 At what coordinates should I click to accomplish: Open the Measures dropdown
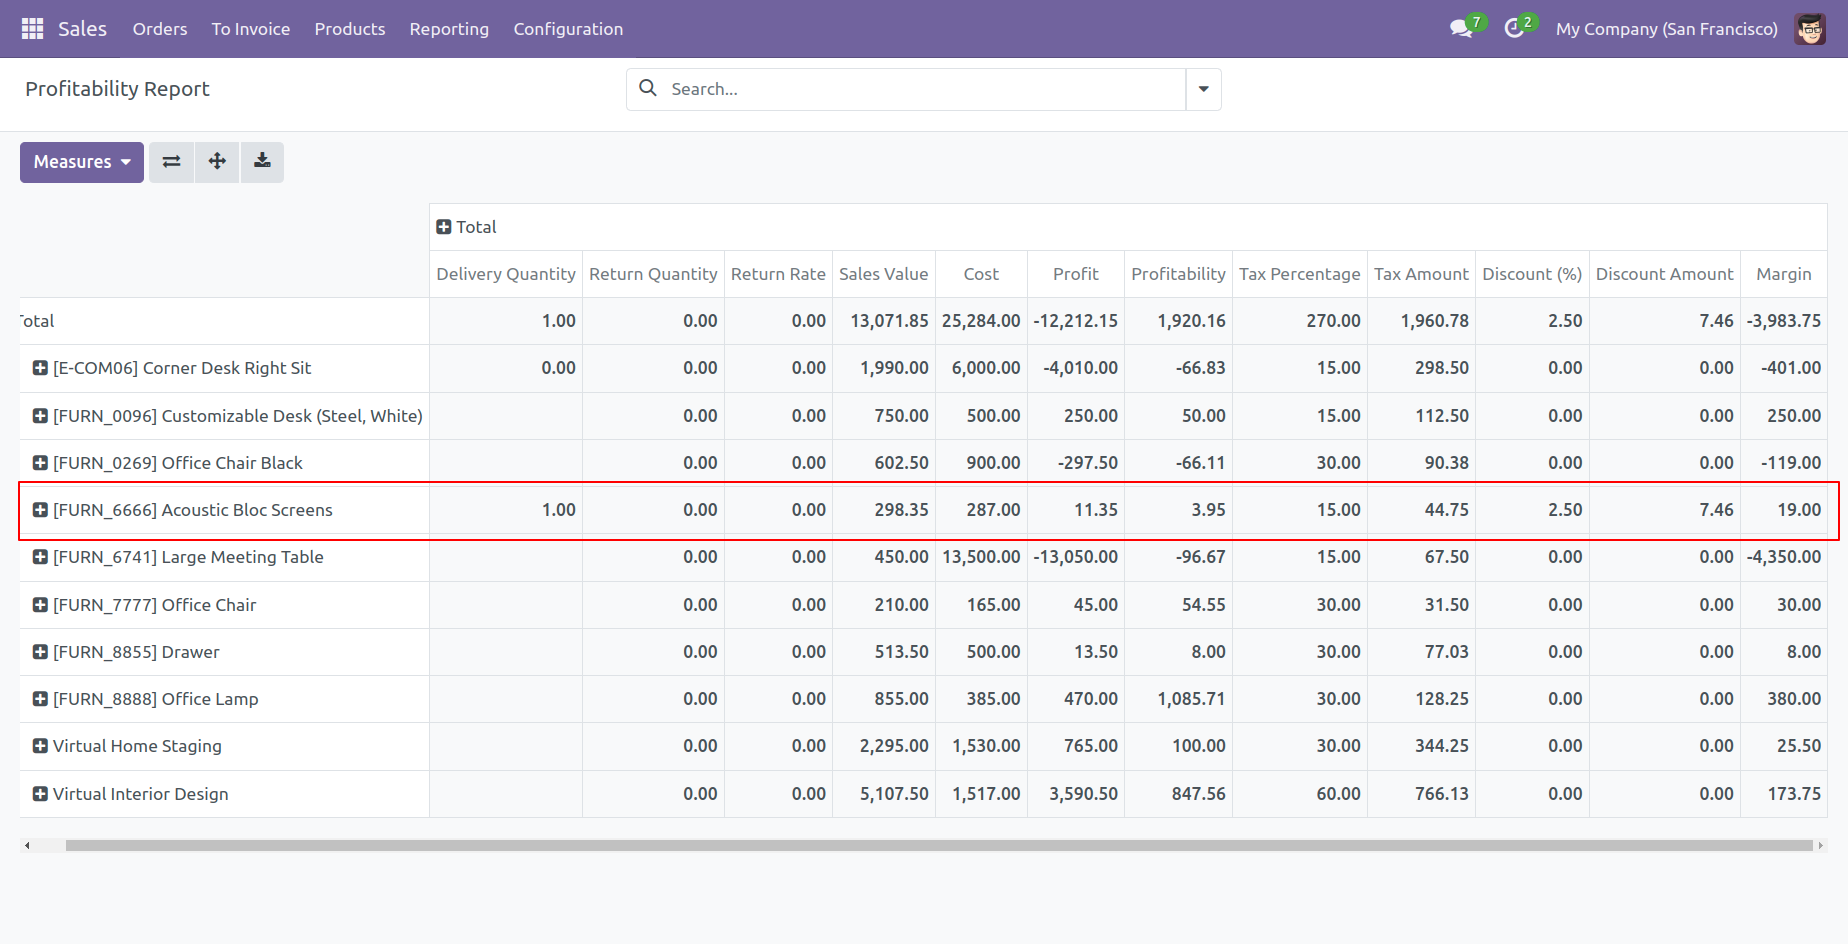pos(82,162)
